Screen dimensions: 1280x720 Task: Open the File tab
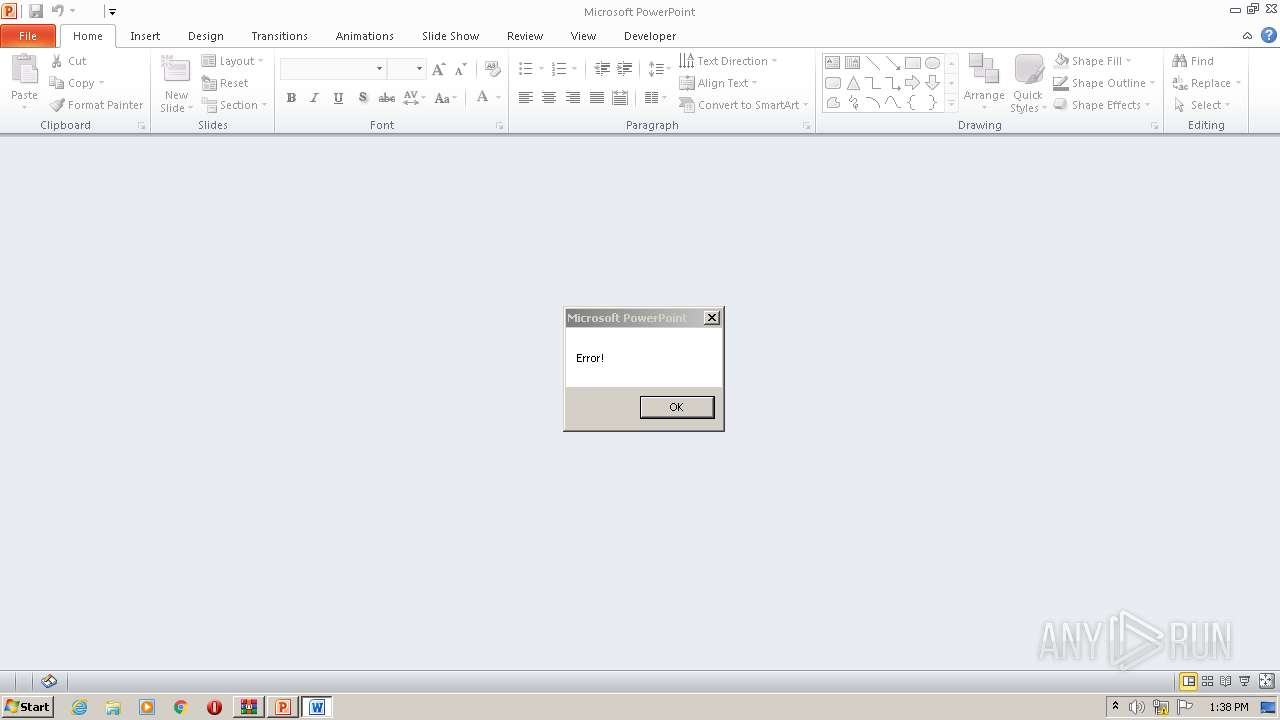[x=28, y=36]
